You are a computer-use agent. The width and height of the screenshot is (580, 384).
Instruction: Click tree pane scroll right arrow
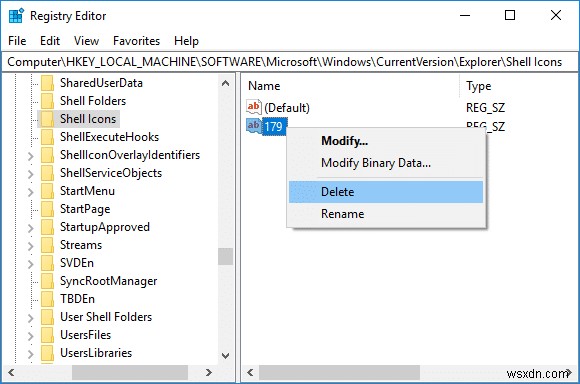pyautogui.click(x=209, y=372)
